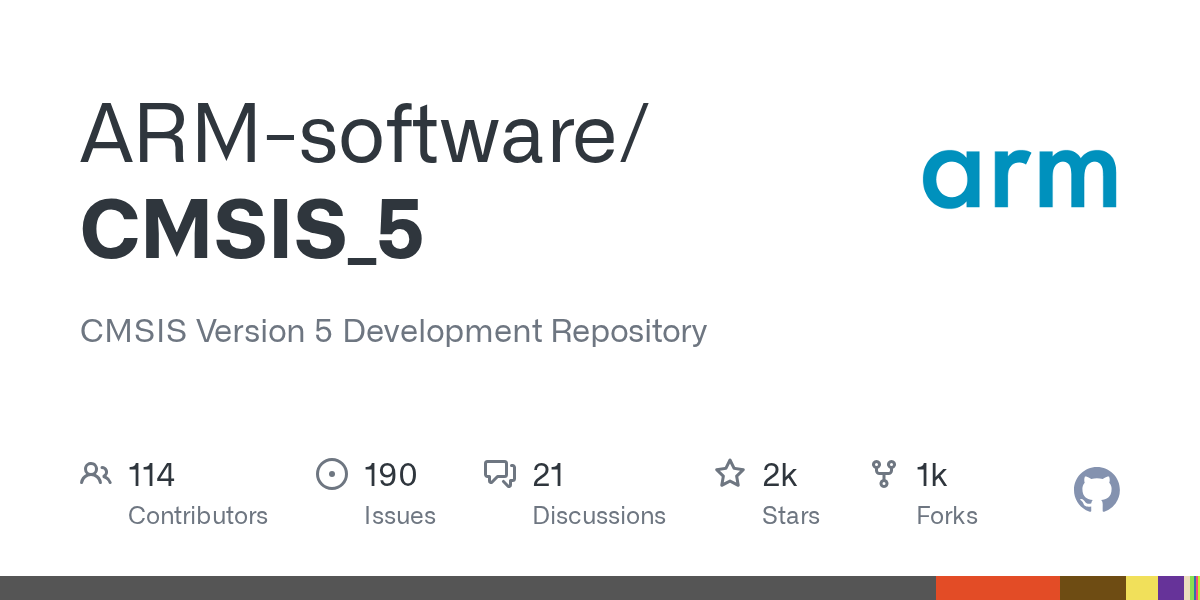Click the brown language bar segment

tap(1093, 588)
